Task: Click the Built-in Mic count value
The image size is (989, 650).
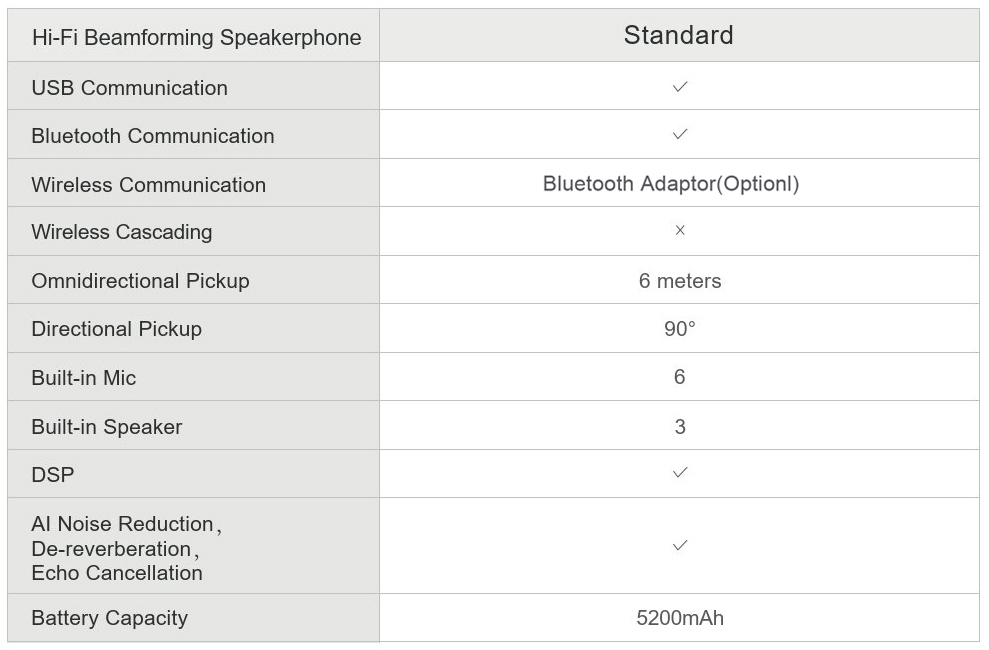Action: (679, 377)
